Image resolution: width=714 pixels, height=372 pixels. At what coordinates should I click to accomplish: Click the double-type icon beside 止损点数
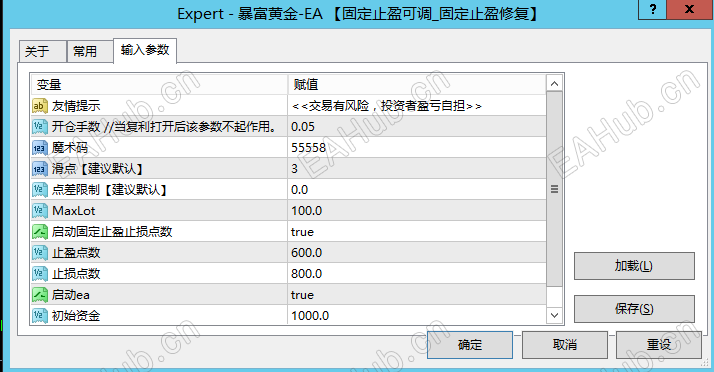click(x=40, y=274)
